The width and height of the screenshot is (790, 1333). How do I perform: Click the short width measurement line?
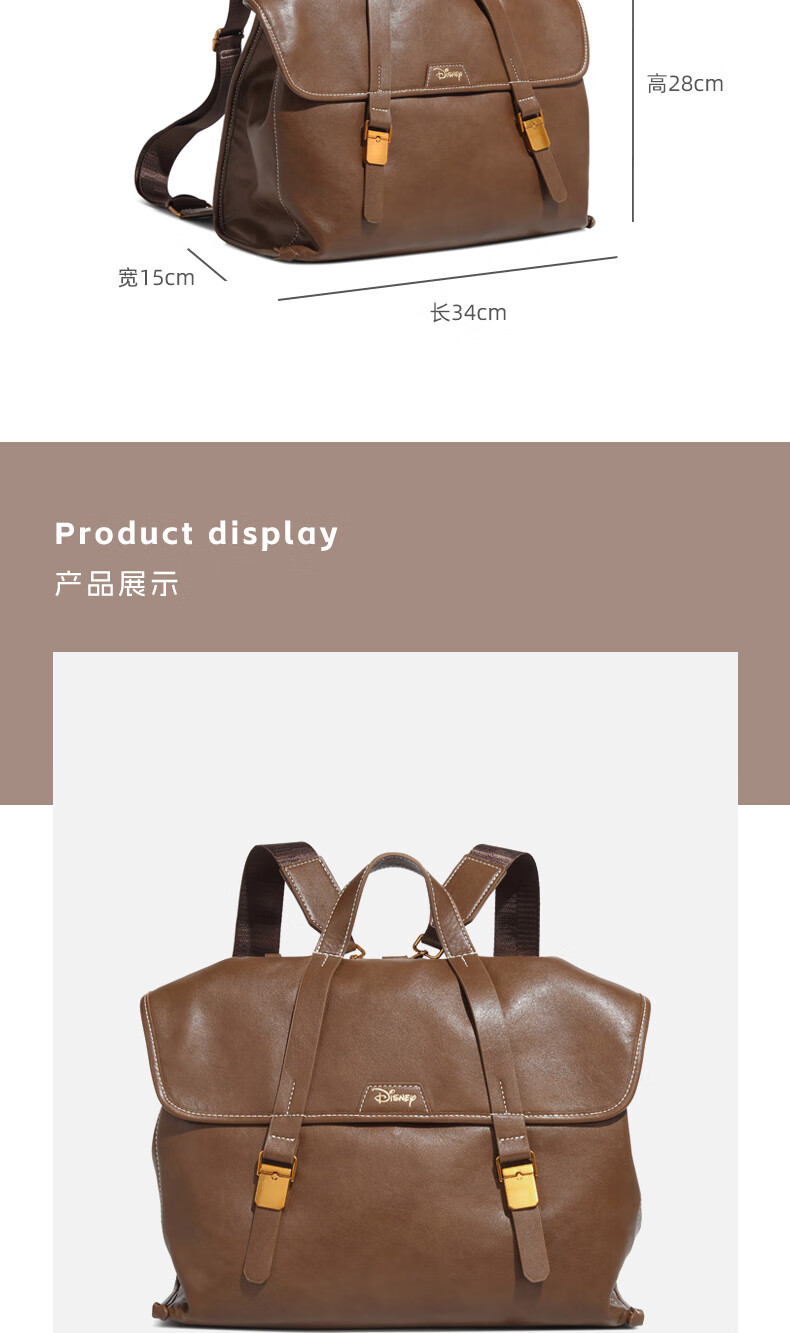tap(207, 264)
